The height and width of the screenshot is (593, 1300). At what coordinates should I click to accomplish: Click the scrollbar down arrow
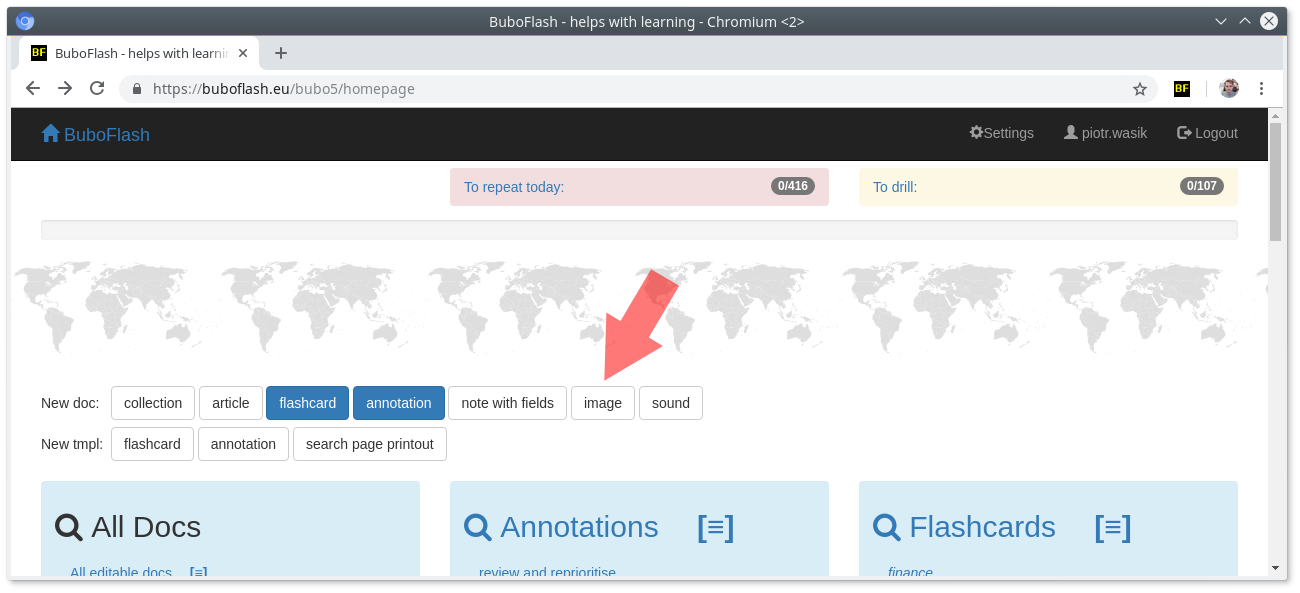click(1275, 567)
